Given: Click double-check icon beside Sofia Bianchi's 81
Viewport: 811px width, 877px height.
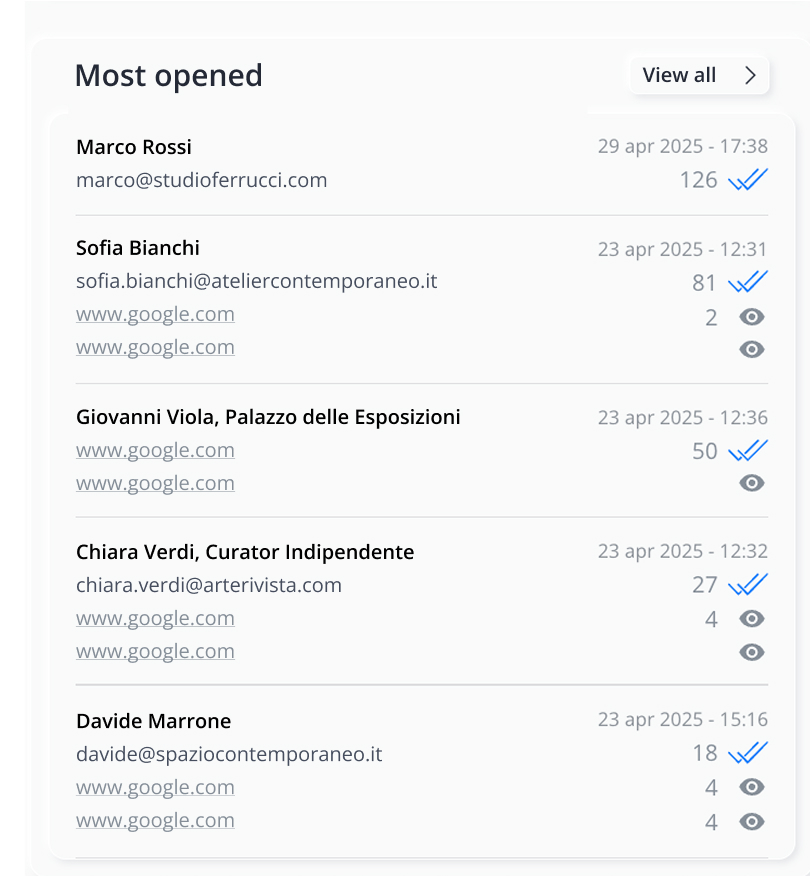Looking at the screenshot, I should tap(747, 282).
